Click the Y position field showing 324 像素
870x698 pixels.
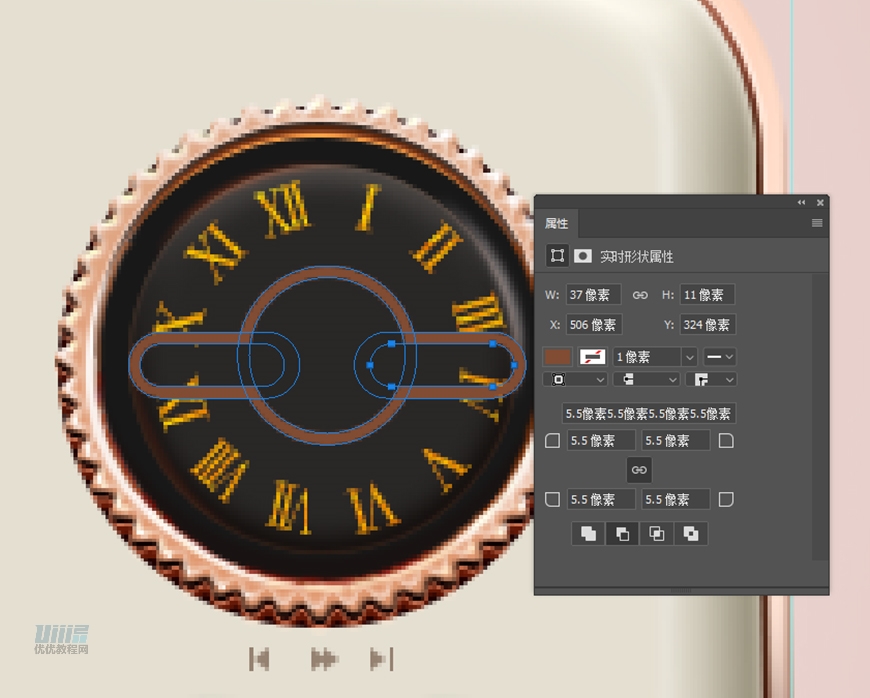click(708, 325)
